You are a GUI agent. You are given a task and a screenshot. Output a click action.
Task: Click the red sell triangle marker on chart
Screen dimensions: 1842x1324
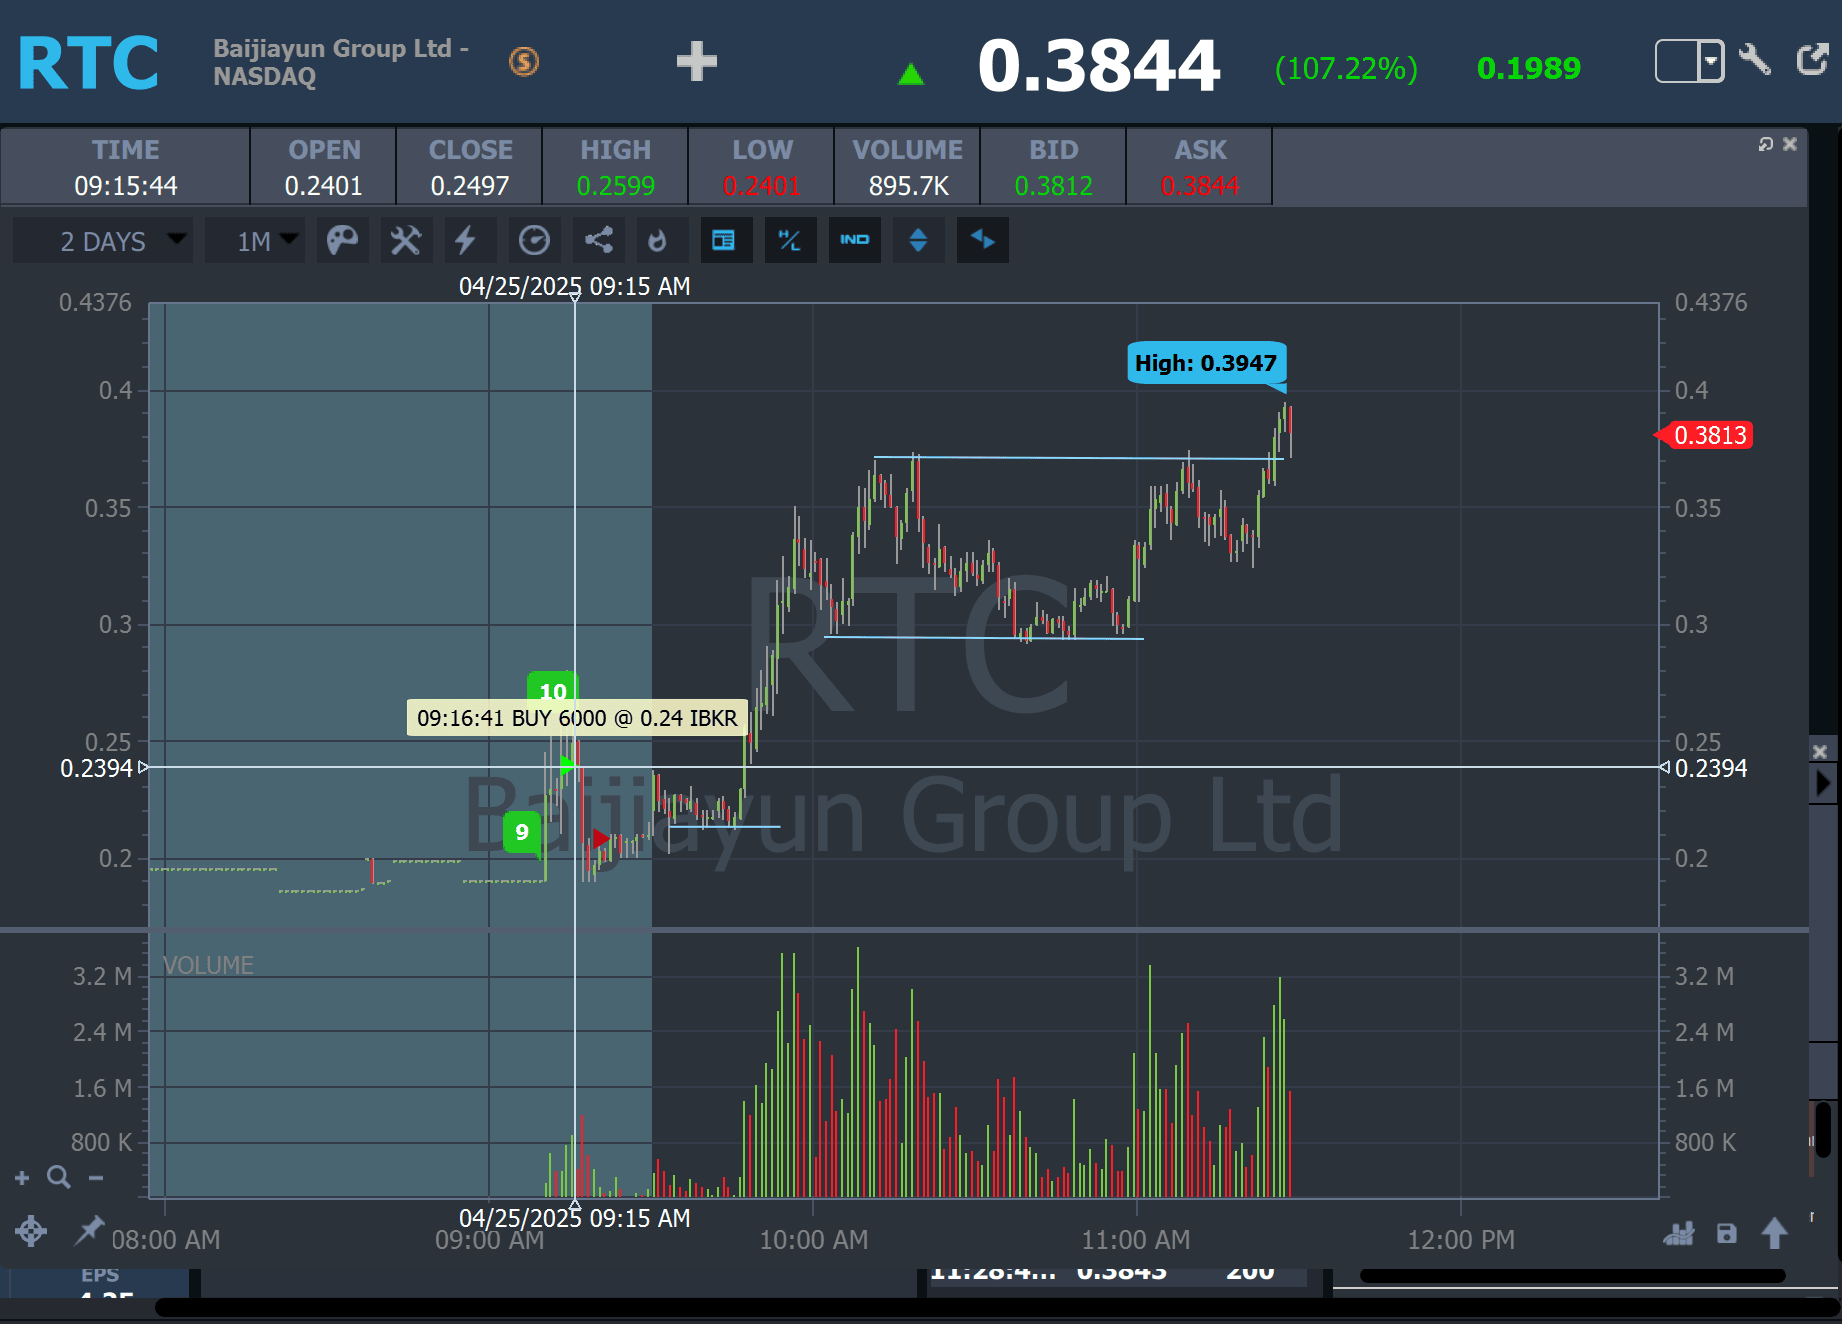click(x=601, y=838)
